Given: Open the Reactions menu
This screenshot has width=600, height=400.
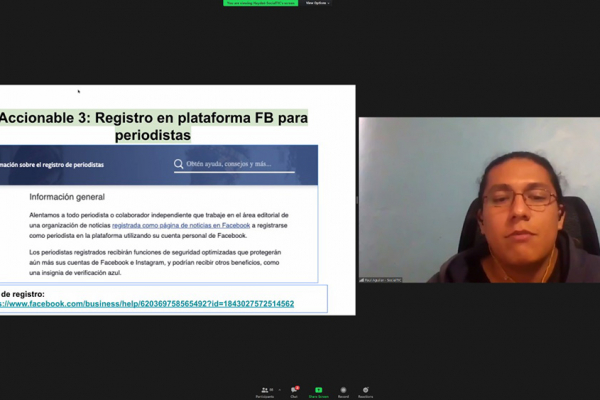Looking at the screenshot, I should 365,392.
